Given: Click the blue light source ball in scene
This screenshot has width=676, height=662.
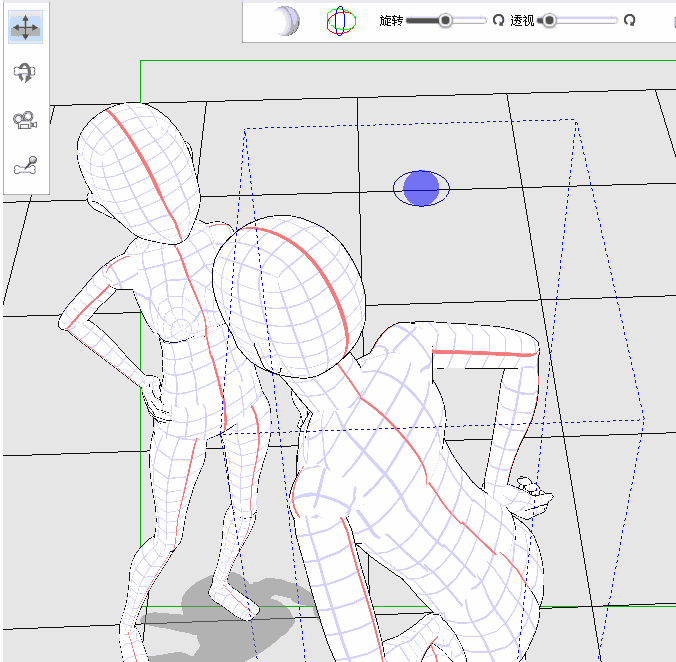Looking at the screenshot, I should 421,188.
